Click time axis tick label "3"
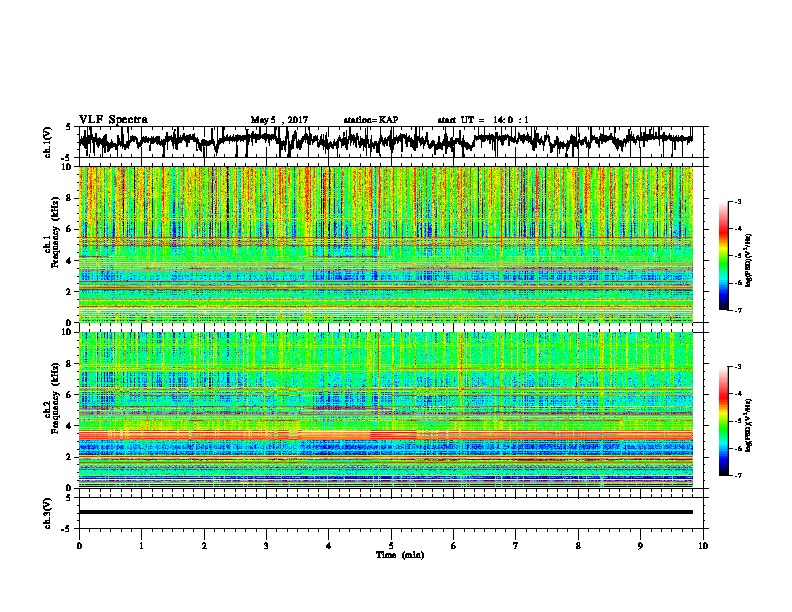This screenshot has width=792, height=612. [x=266, y=546]
